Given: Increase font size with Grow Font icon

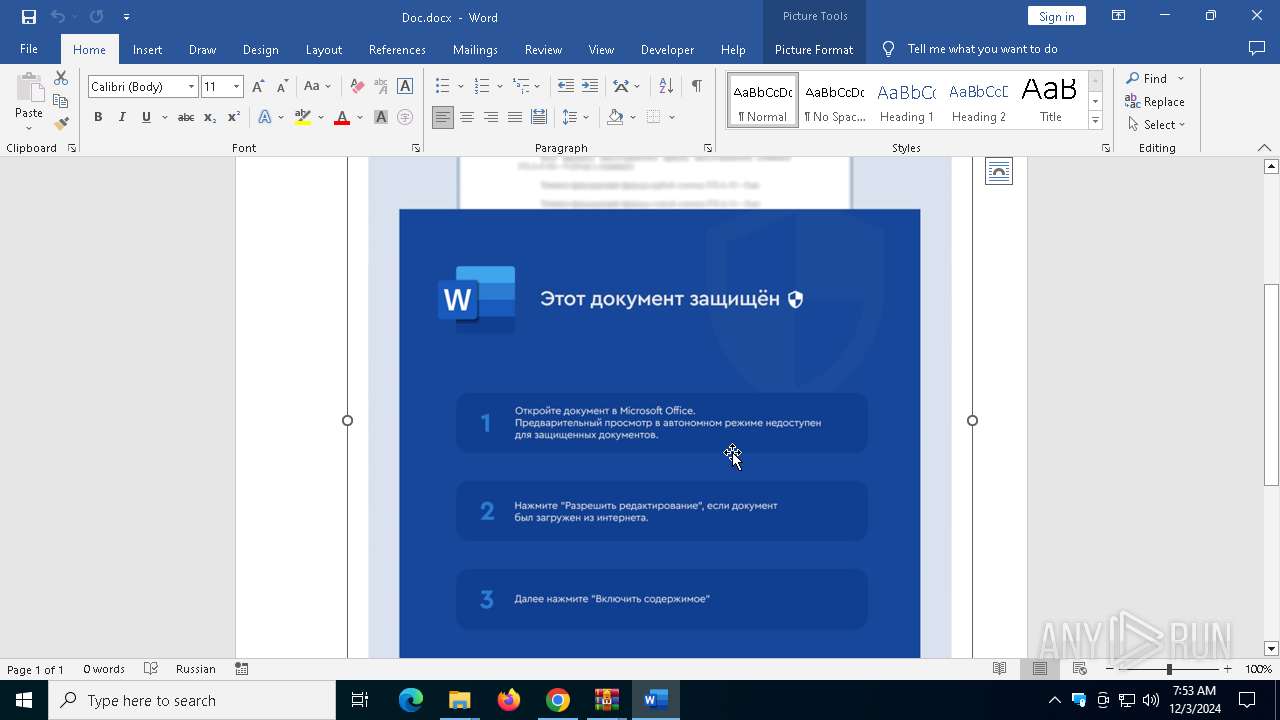Looking at the screenshot, I should pyautogui.click(x=258, y=87).
